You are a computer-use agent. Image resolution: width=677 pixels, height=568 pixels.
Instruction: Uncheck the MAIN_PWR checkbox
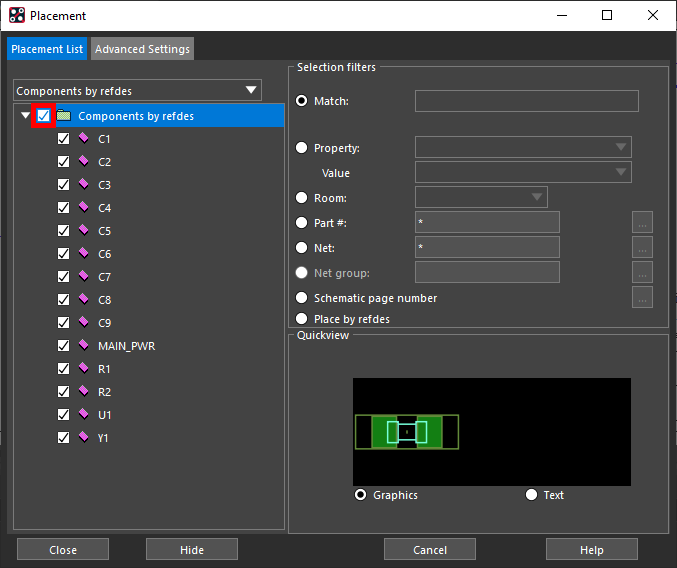tap(63, 345)
